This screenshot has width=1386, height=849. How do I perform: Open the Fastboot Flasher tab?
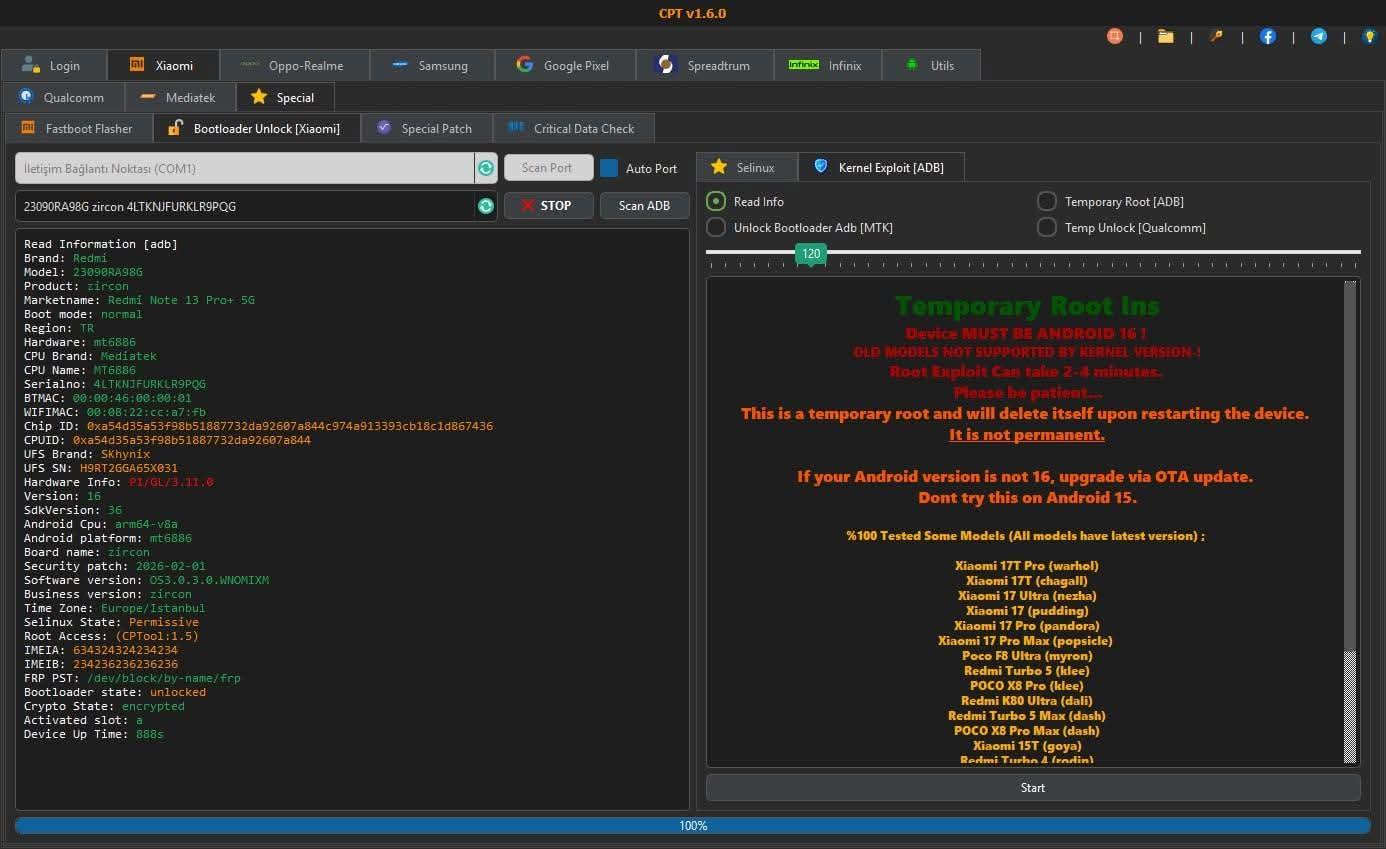click(x=78, y=128)
